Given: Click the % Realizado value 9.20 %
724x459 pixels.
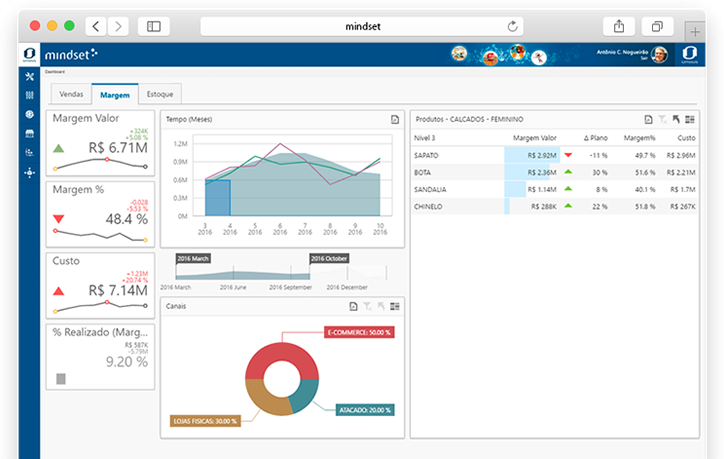Looking at the screenshot, I should click(x=127, y=362).
